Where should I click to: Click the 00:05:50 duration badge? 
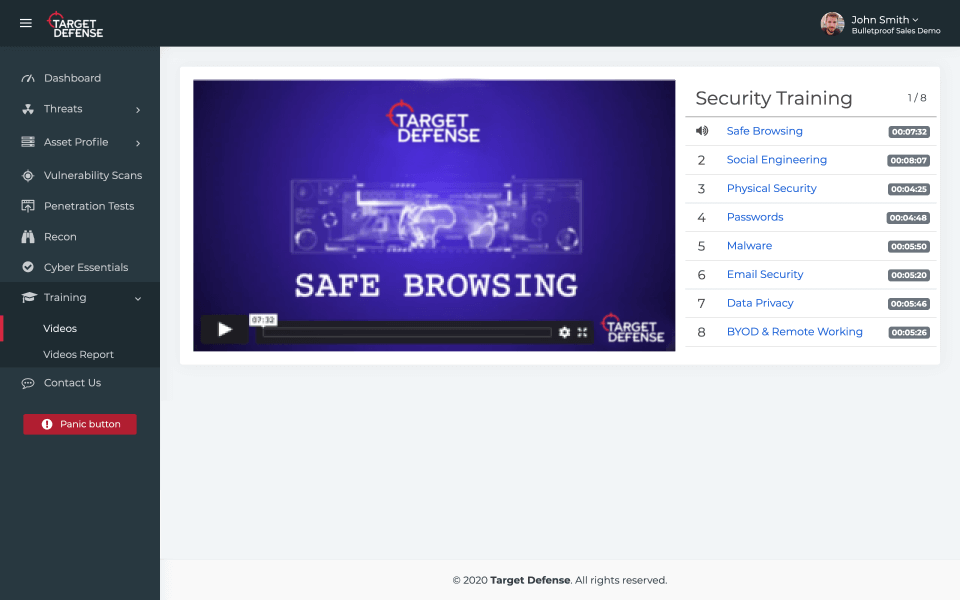pos(909,247)
